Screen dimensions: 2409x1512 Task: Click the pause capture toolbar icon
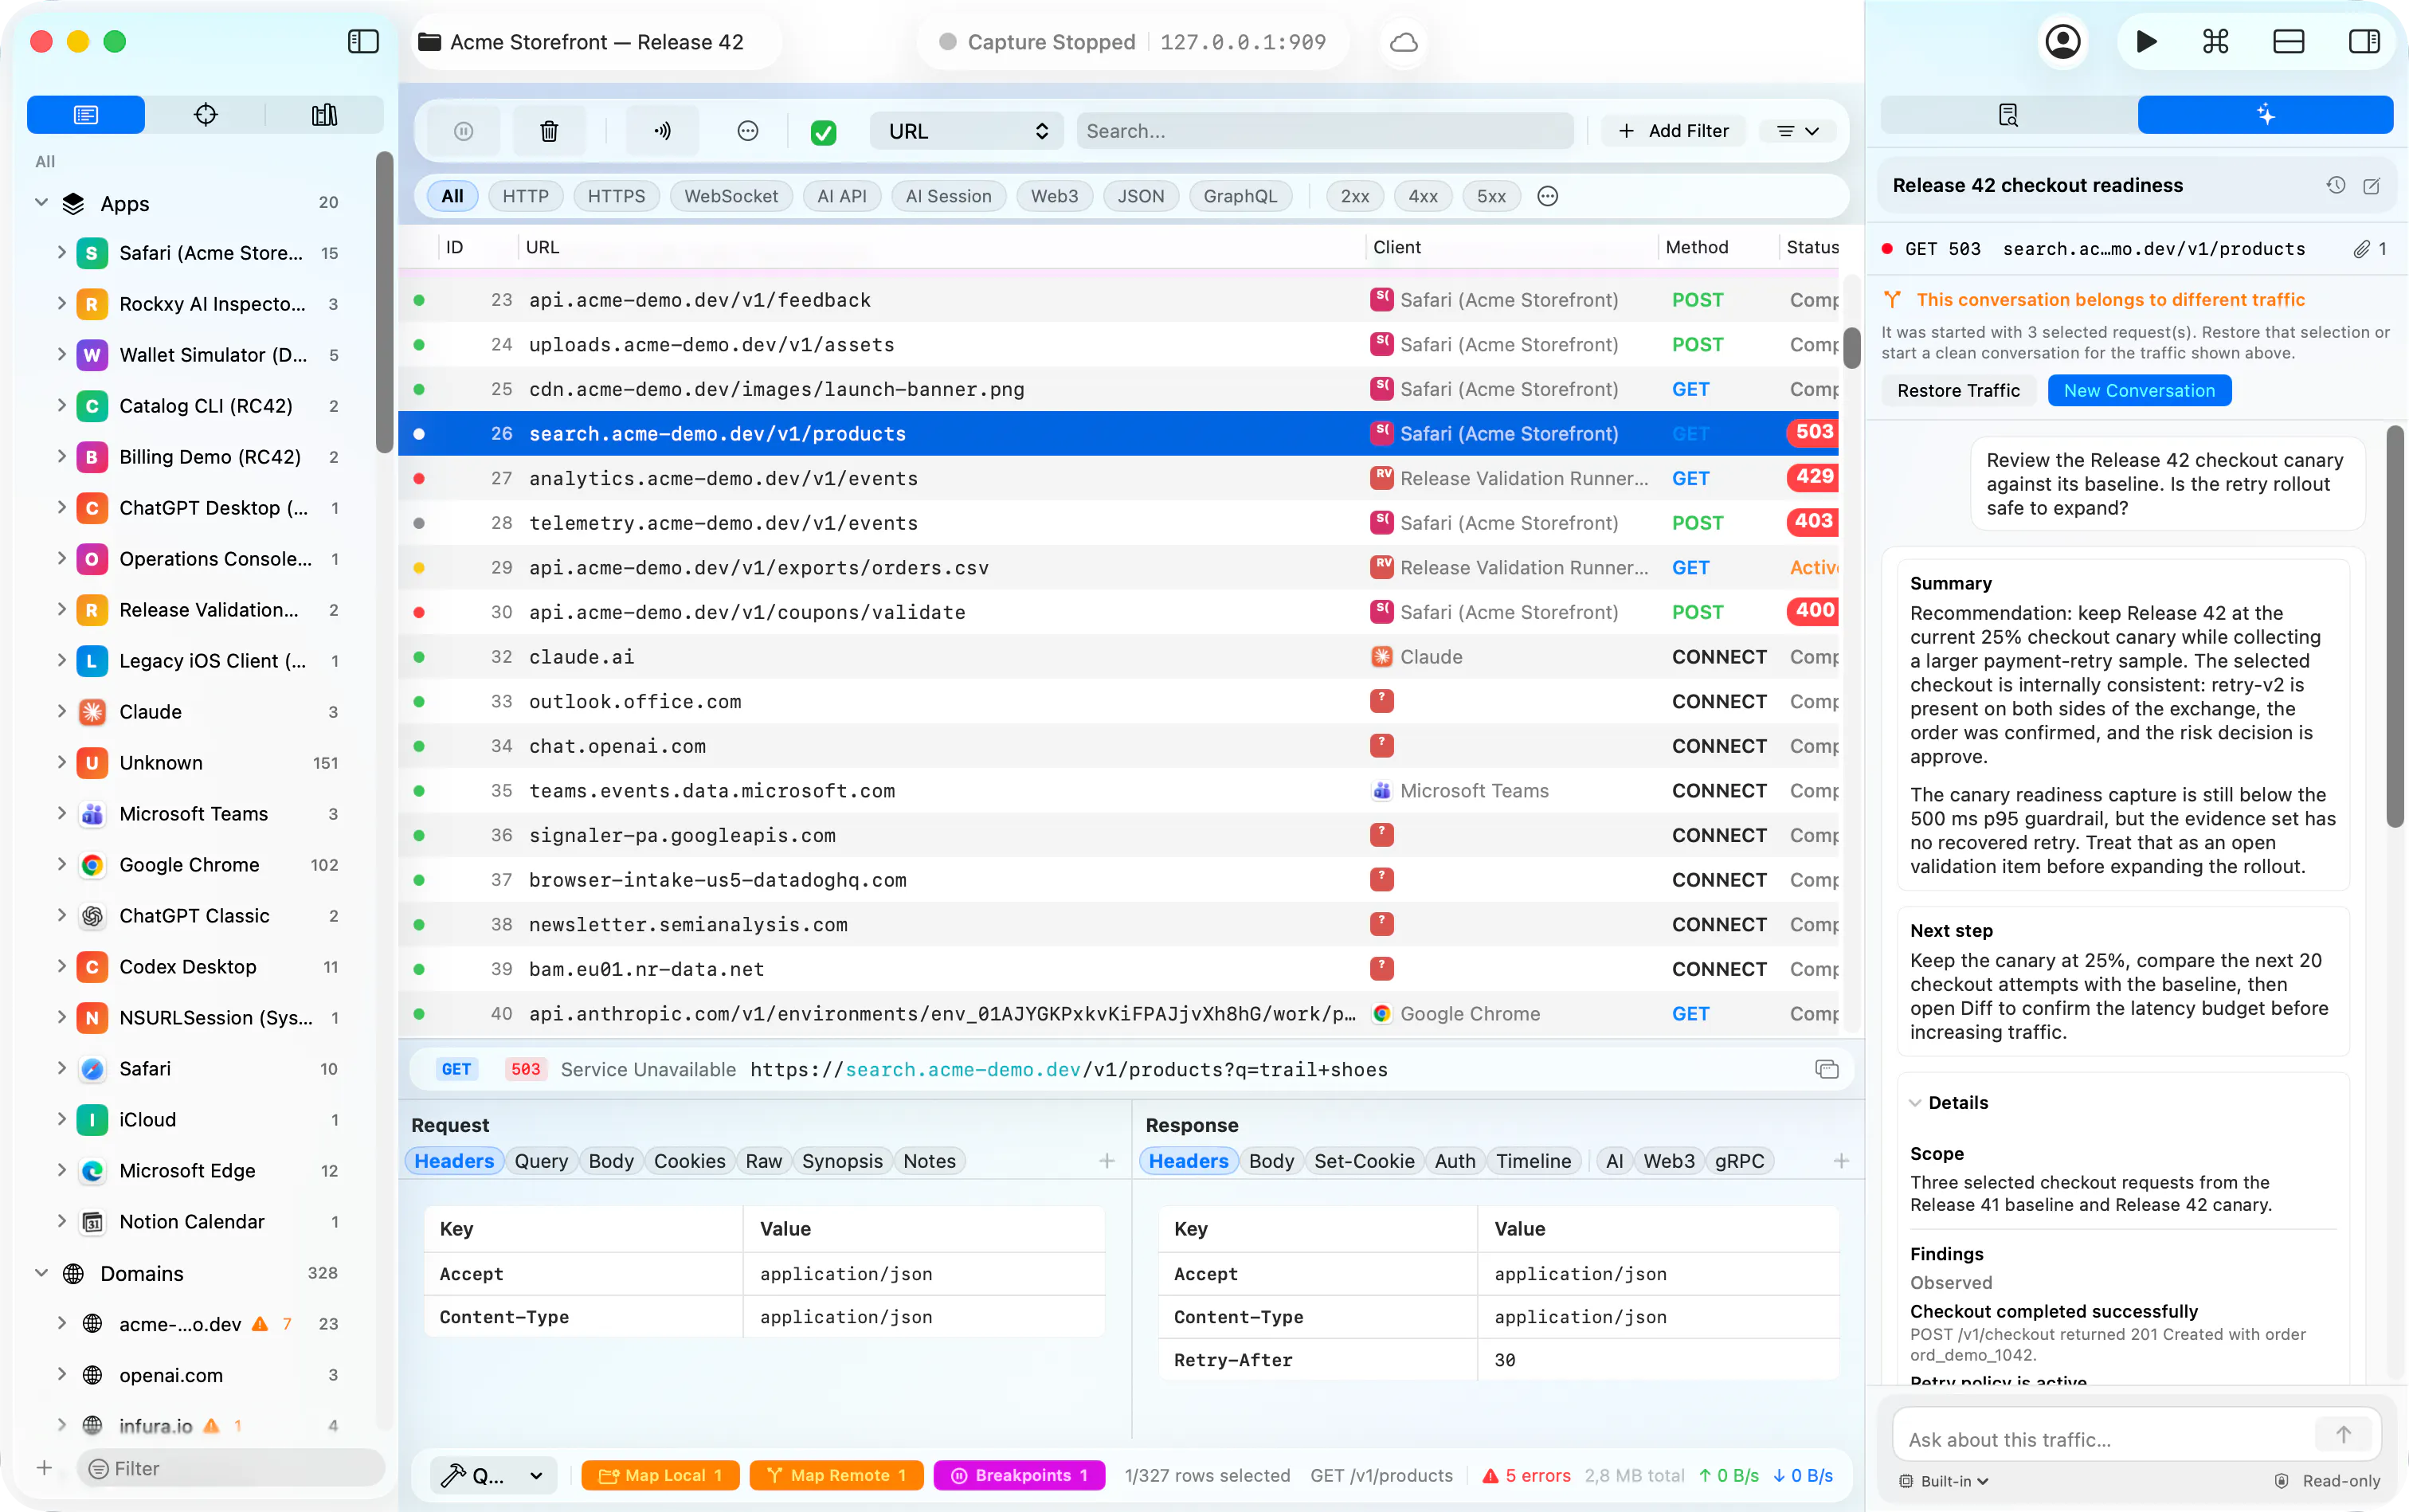463,131
